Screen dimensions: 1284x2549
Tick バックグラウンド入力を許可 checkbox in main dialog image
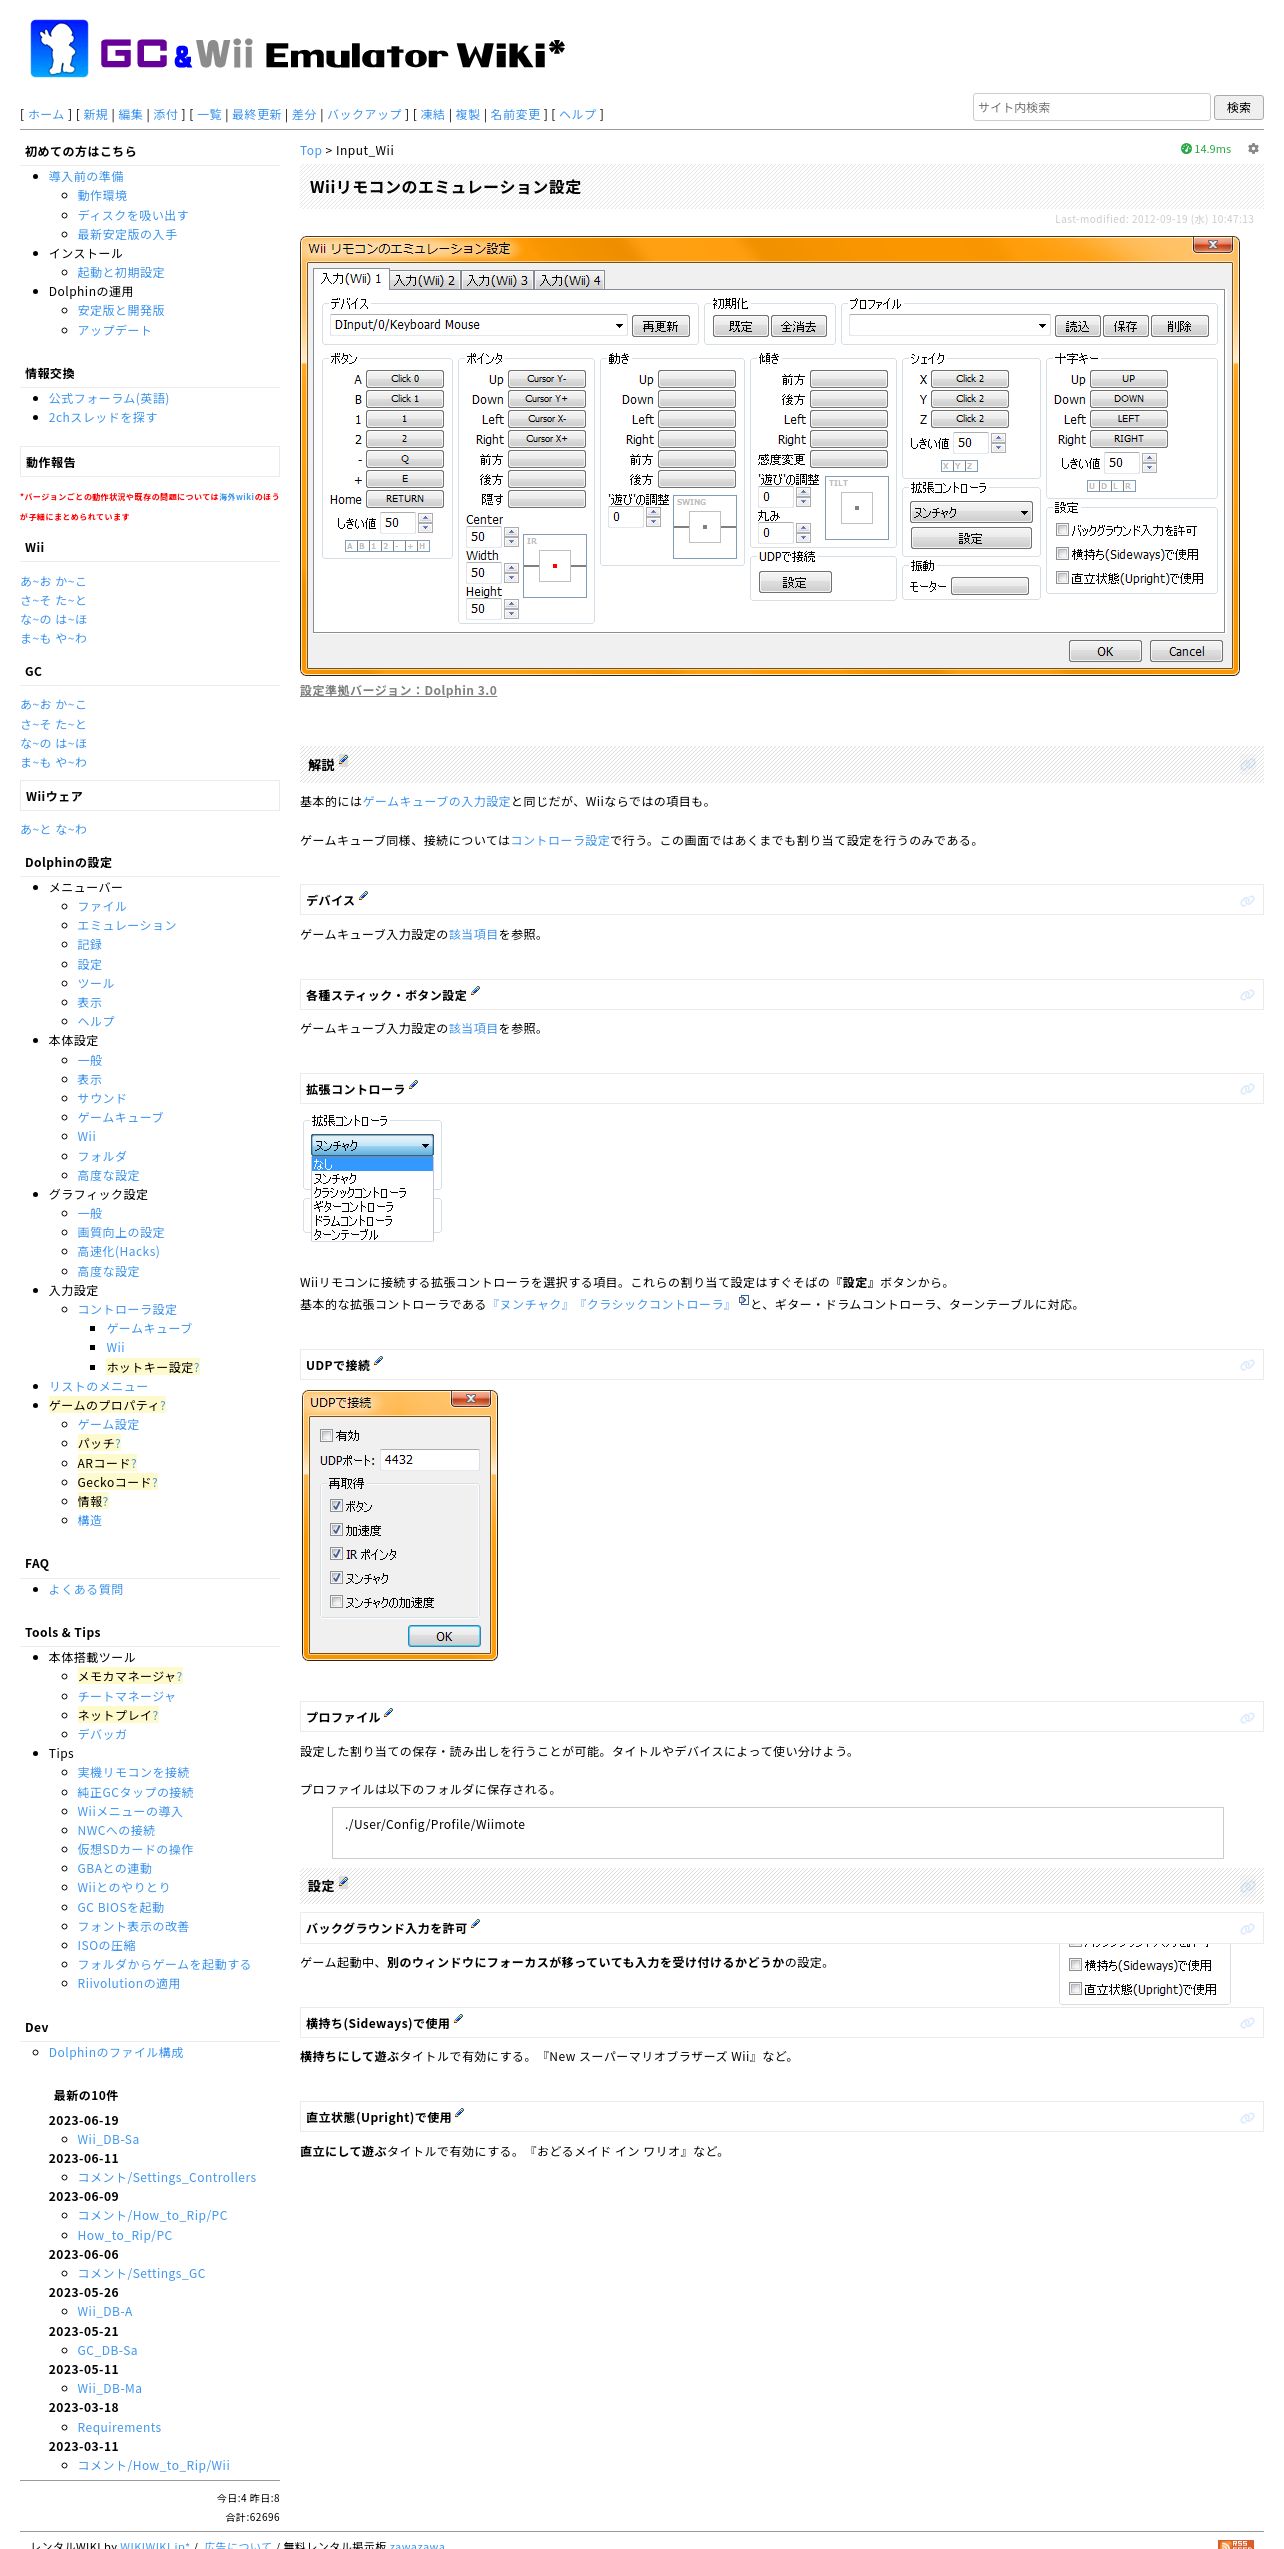[1063, 530]
